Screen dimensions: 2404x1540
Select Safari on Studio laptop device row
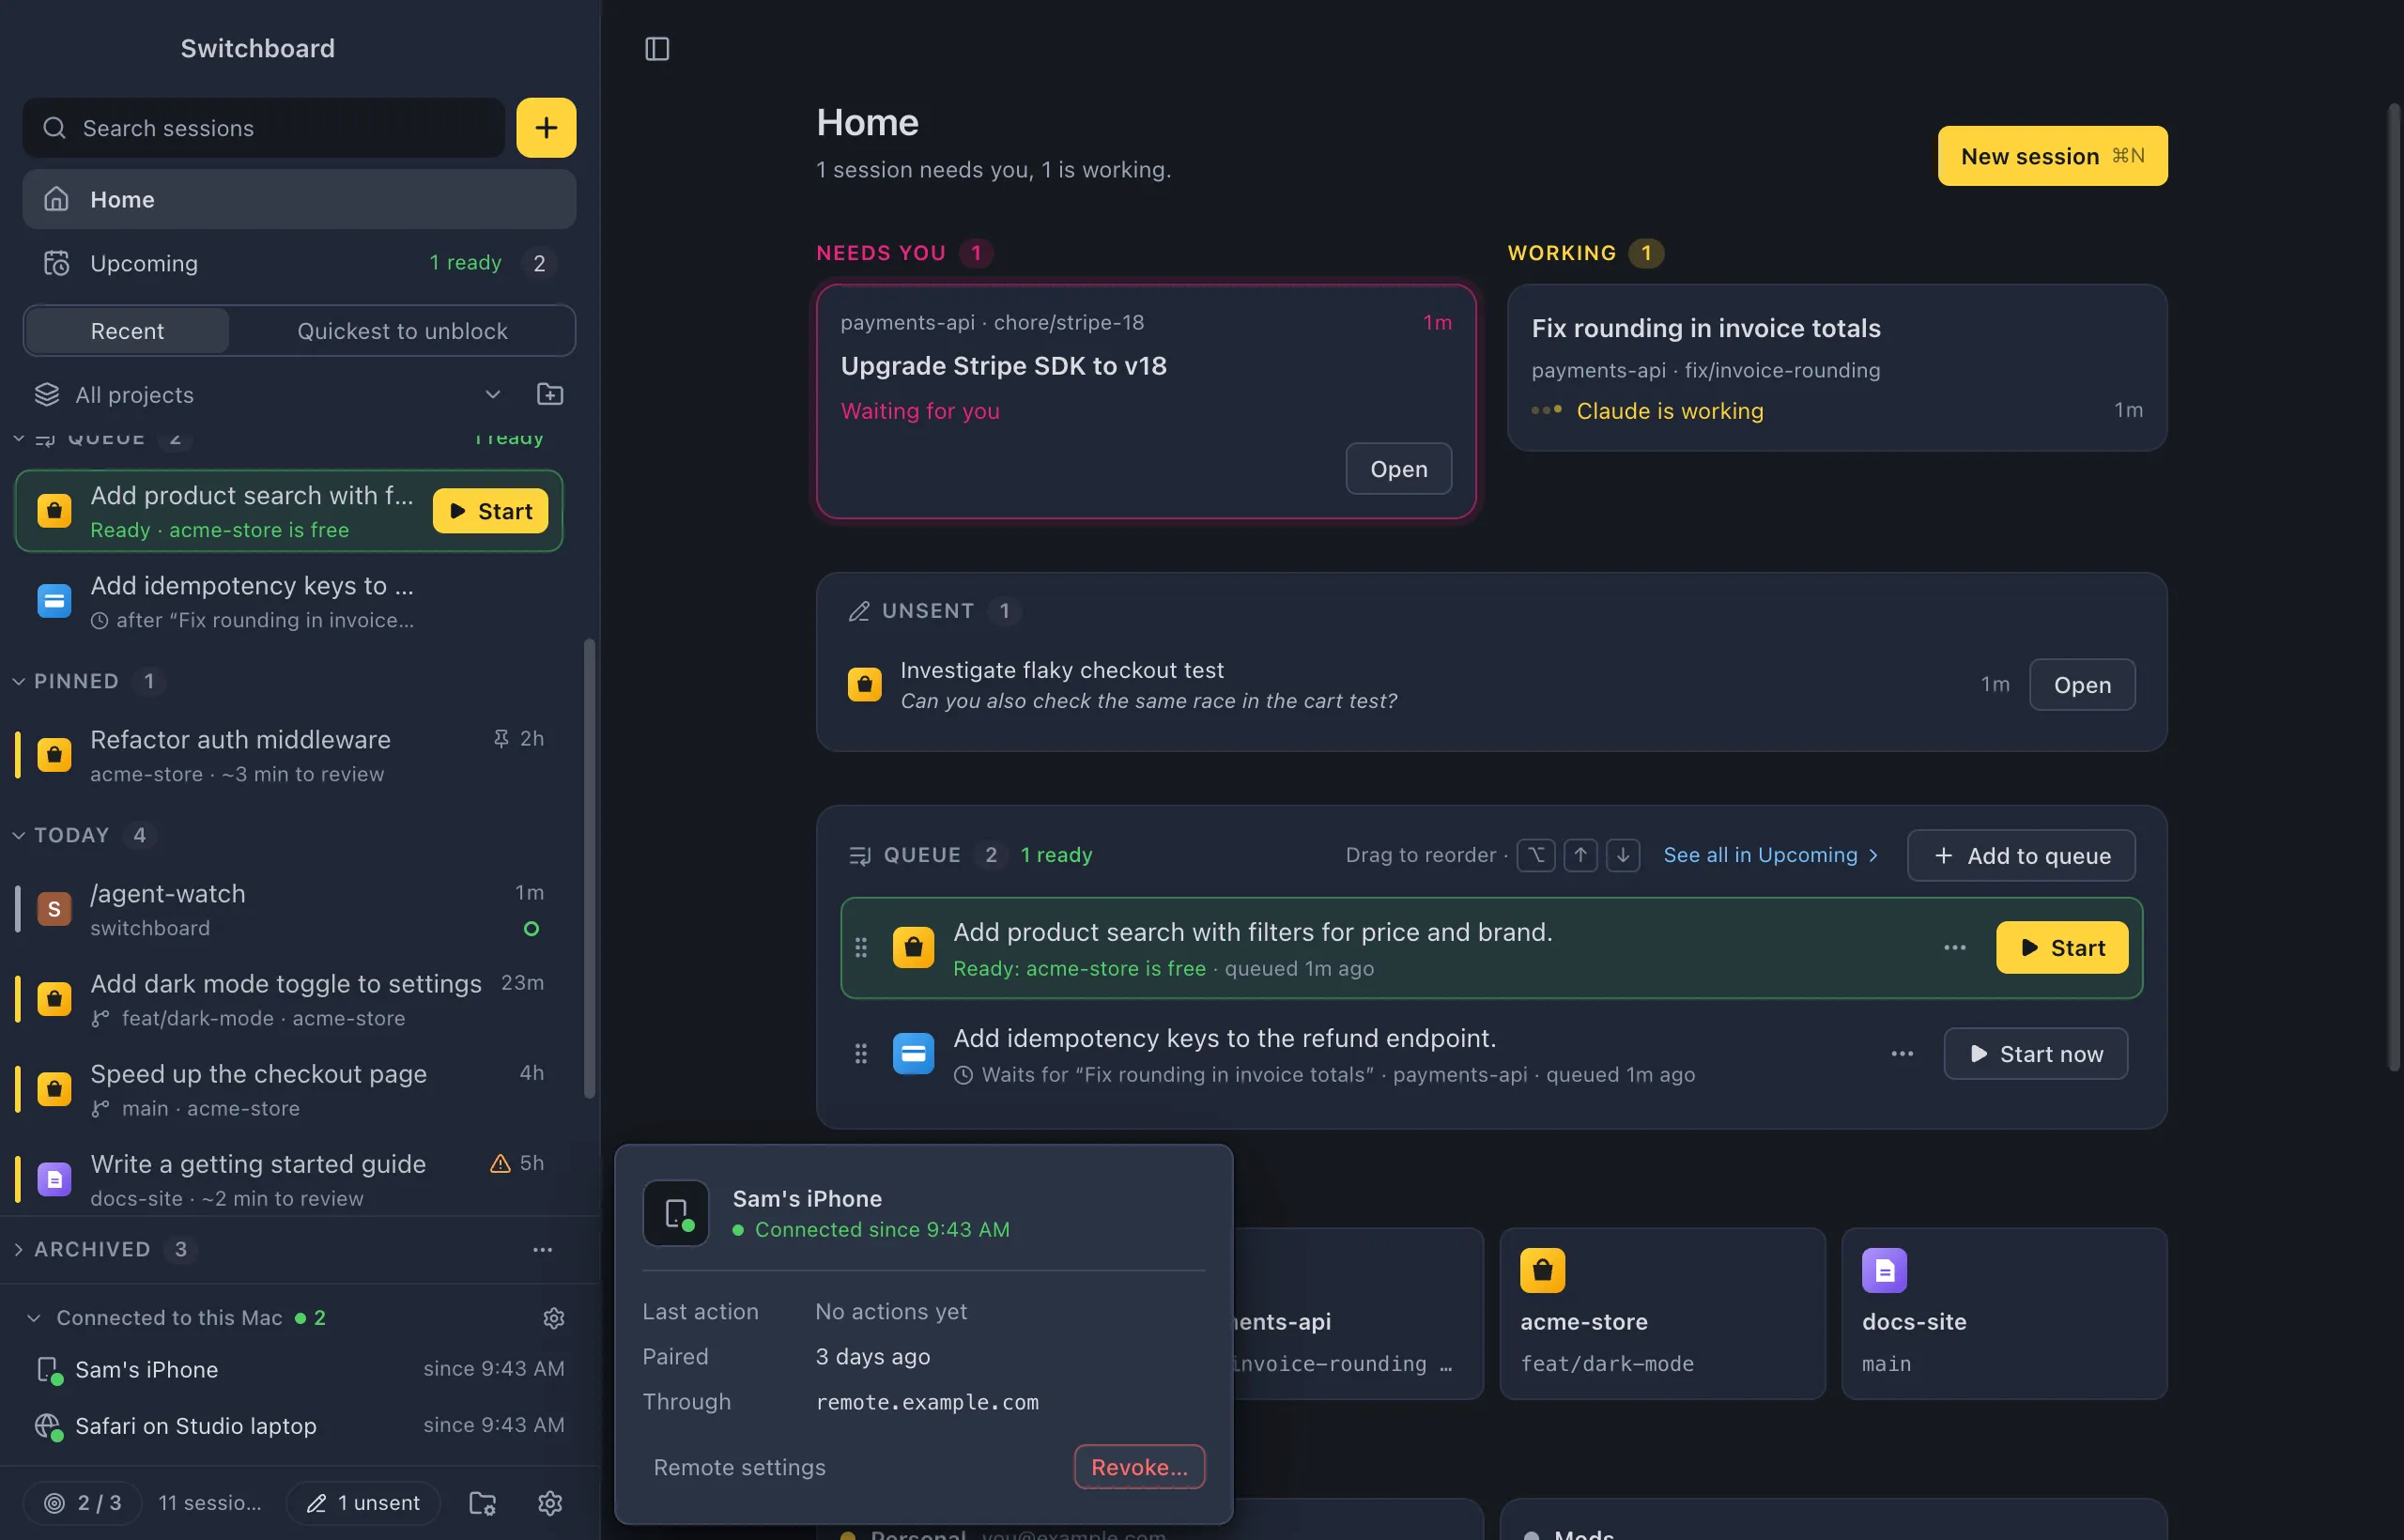(299, 1426)
